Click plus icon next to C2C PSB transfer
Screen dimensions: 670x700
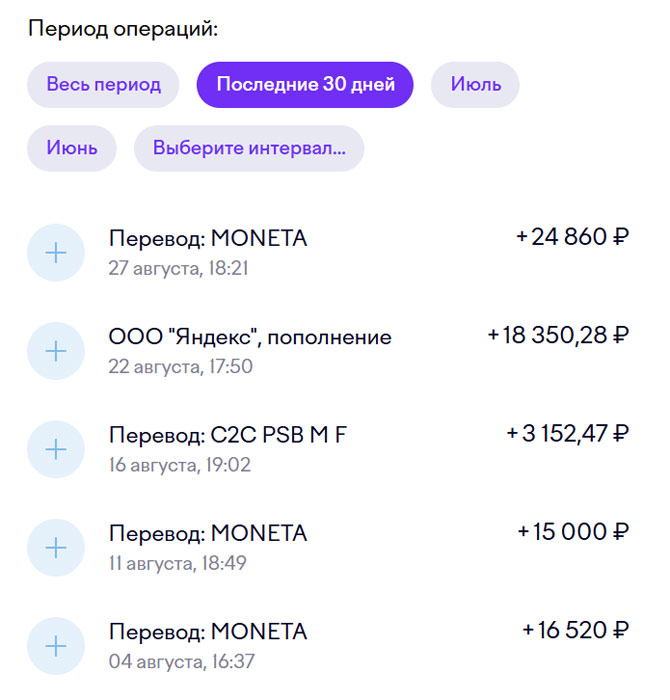56,449
